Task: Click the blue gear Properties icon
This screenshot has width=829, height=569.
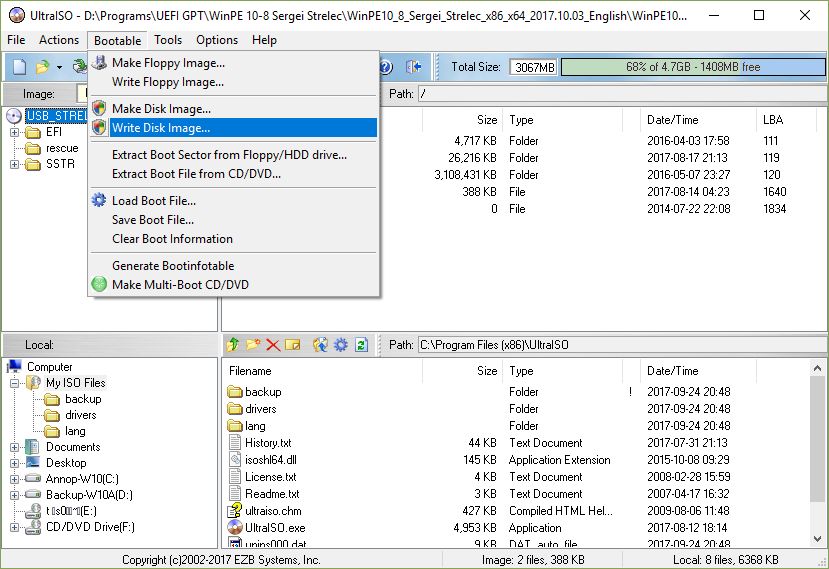Action: coord(341,345)
